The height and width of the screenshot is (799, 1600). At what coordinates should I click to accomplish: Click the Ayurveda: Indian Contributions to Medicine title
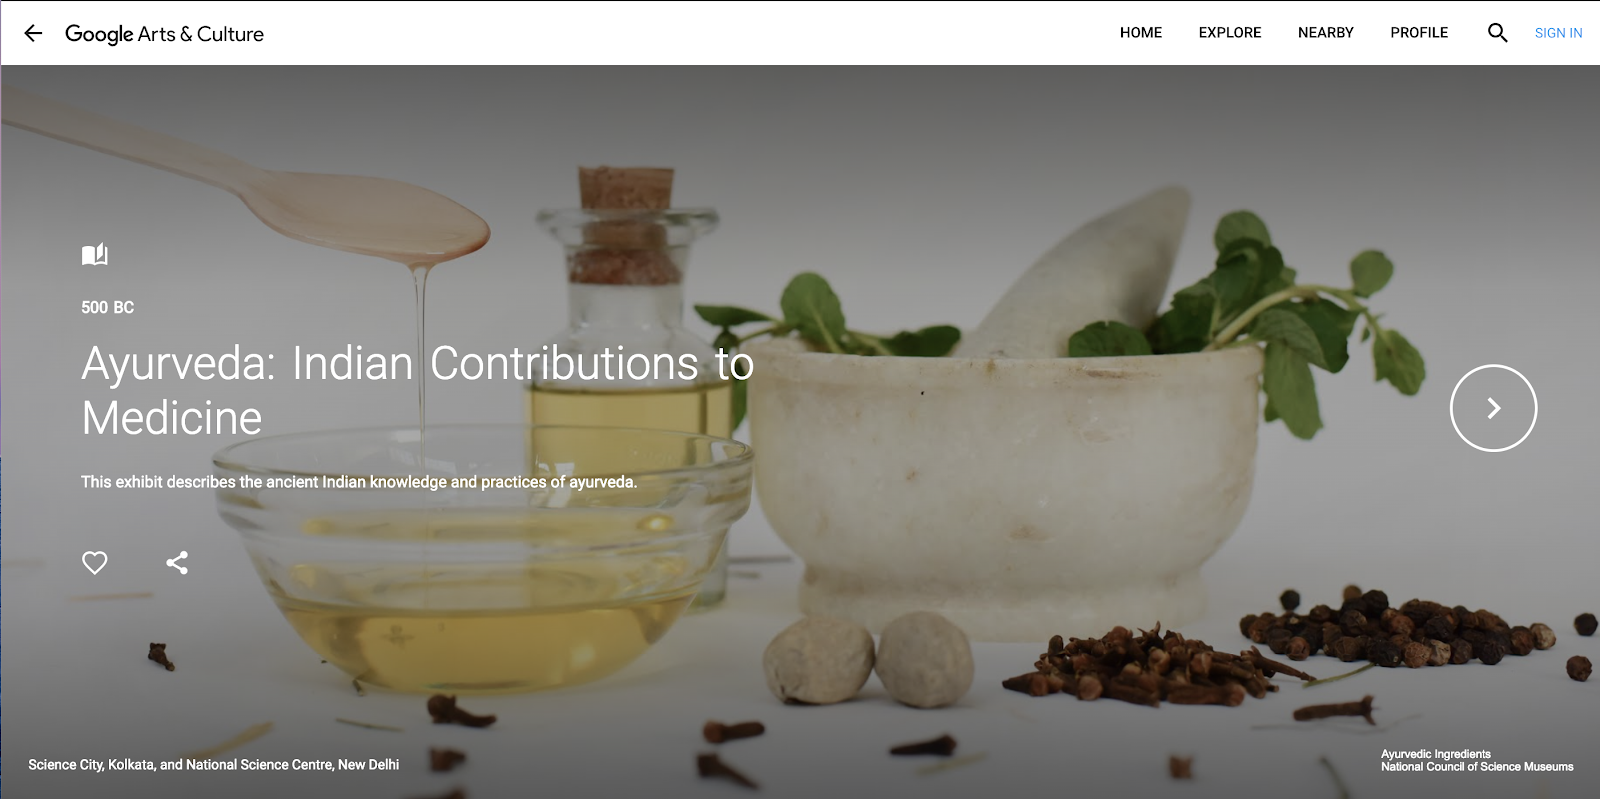tap(418, 390)
